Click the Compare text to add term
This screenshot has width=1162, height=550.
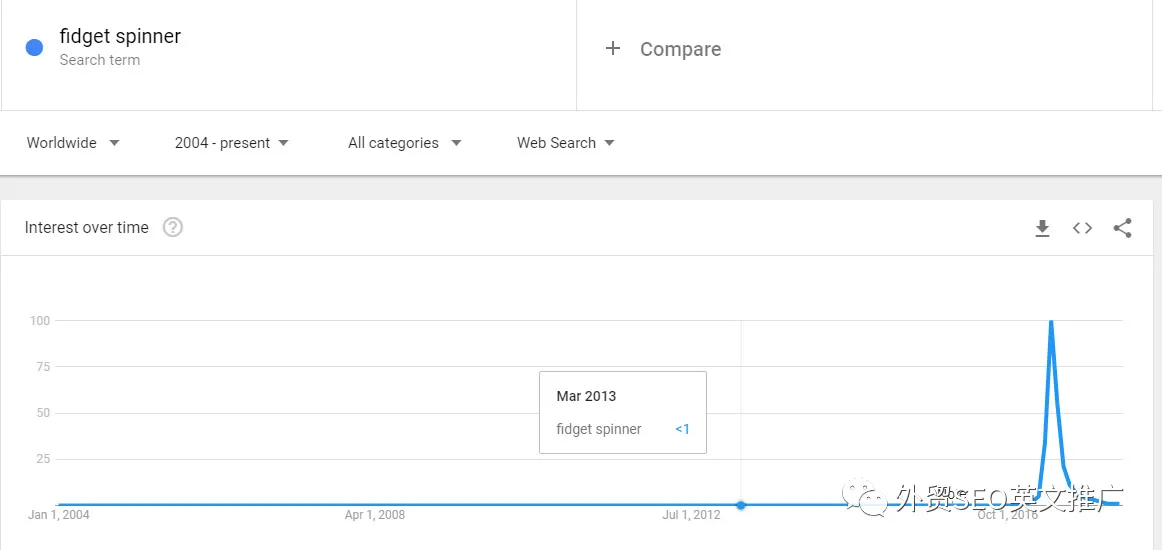pos(680,49)
